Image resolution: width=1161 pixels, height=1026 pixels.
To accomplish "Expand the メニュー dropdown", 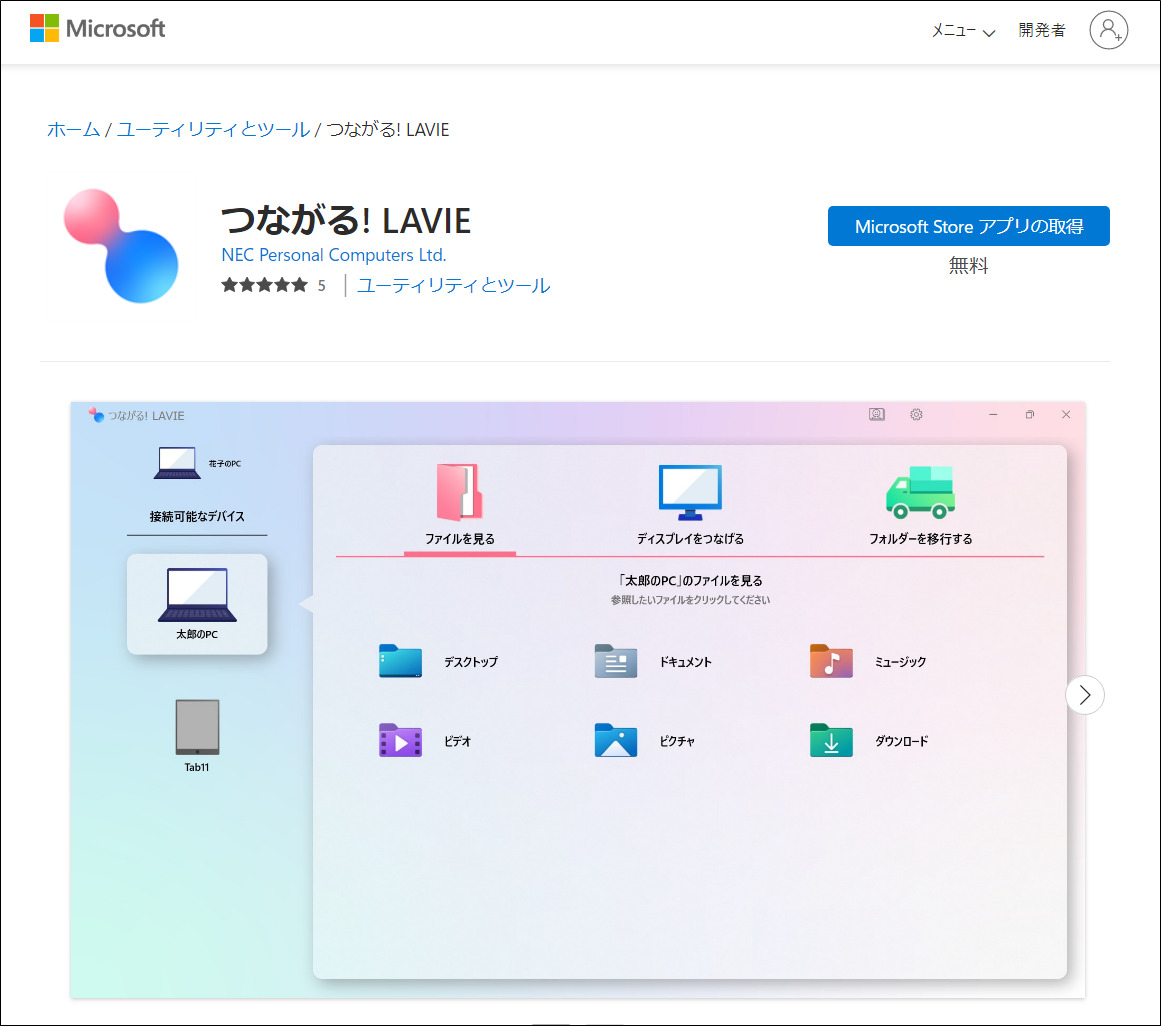I will pyautogui.click(x=963, y=31).
